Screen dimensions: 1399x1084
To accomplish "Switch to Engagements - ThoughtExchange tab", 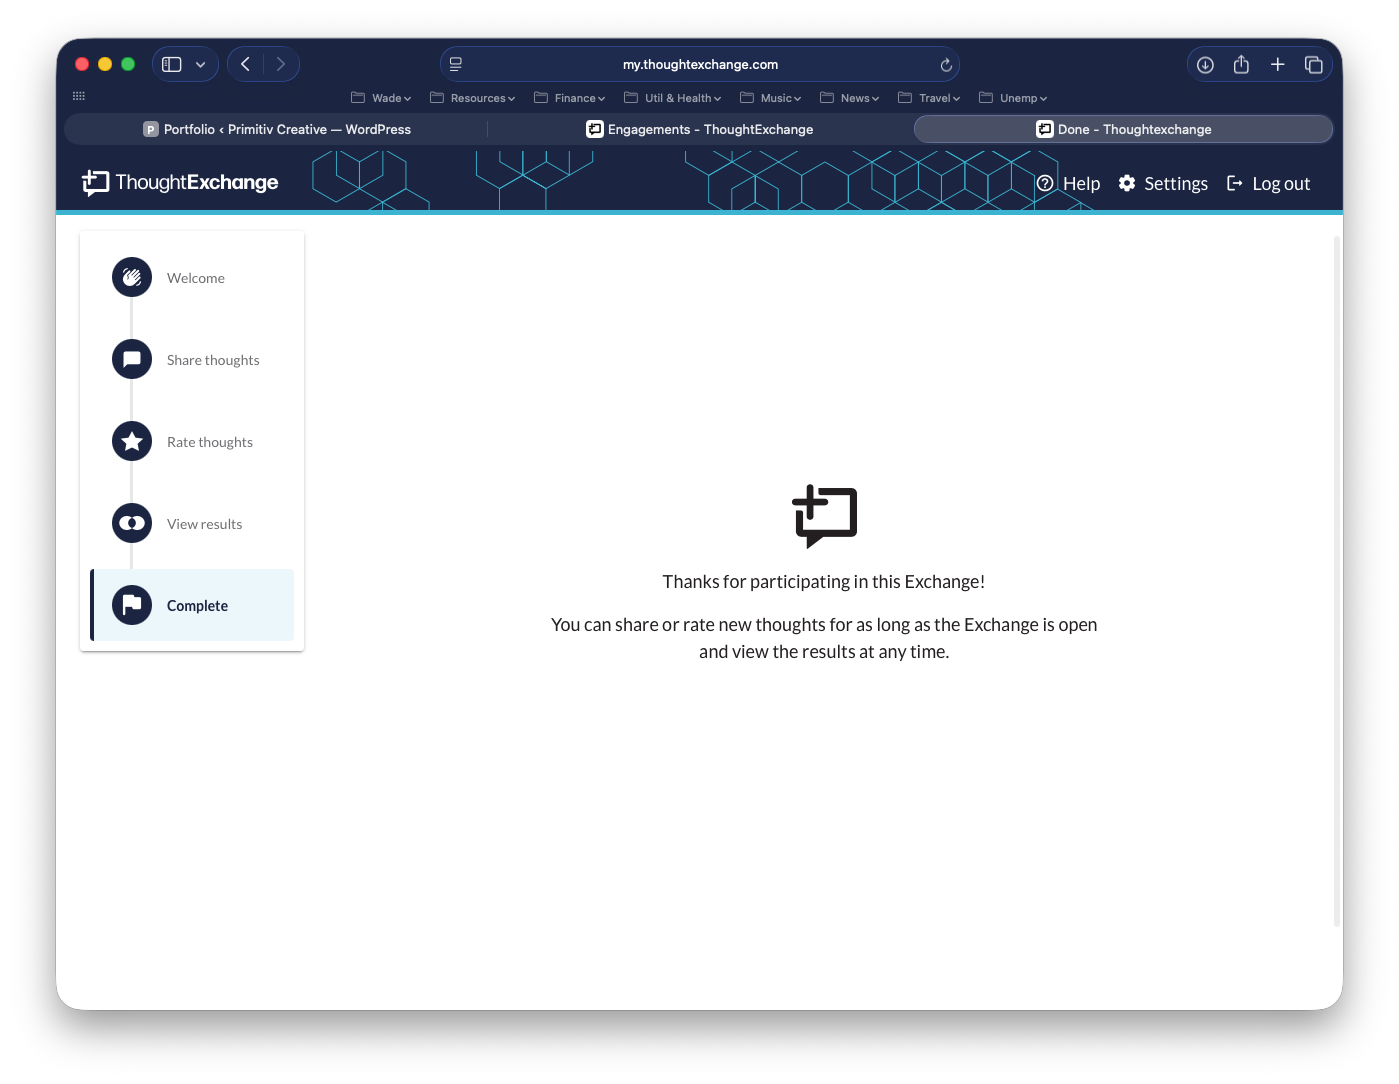I will point(700,129).
